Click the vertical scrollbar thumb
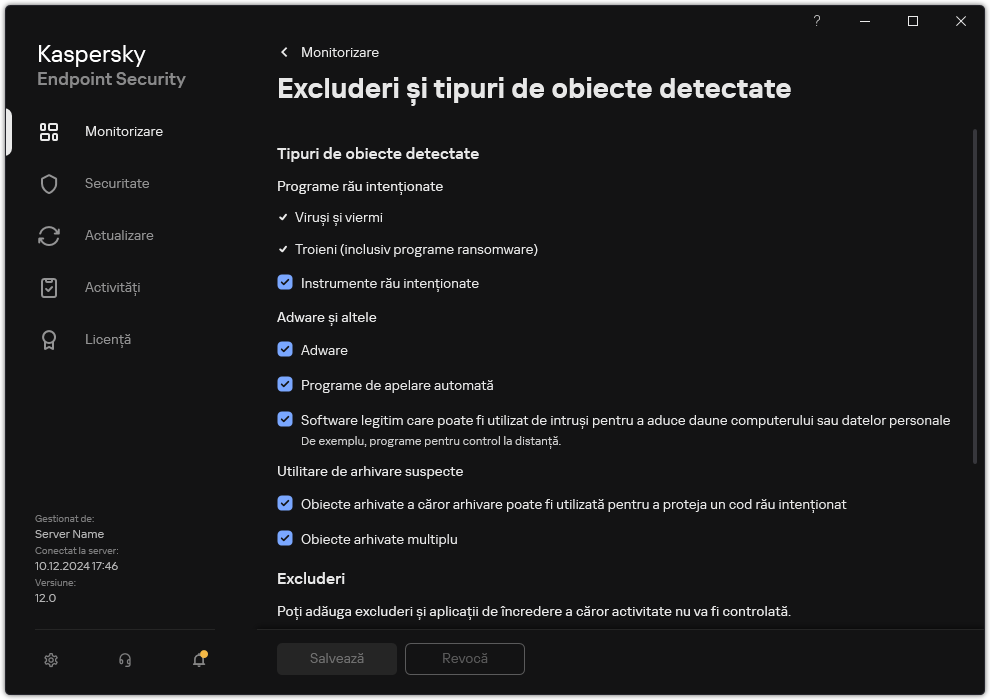 975,295
